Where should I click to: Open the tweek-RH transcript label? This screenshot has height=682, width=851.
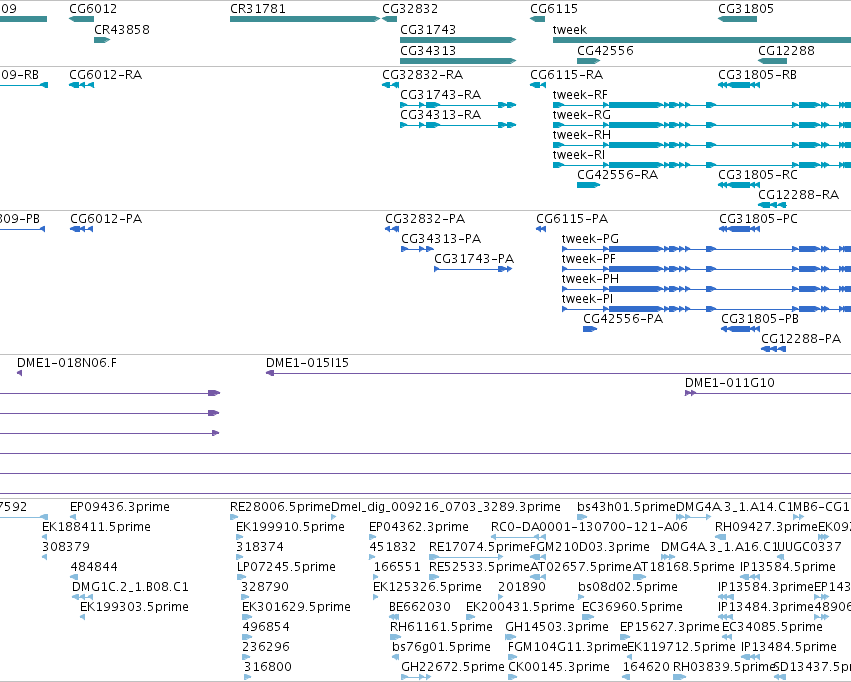[582, 135]
